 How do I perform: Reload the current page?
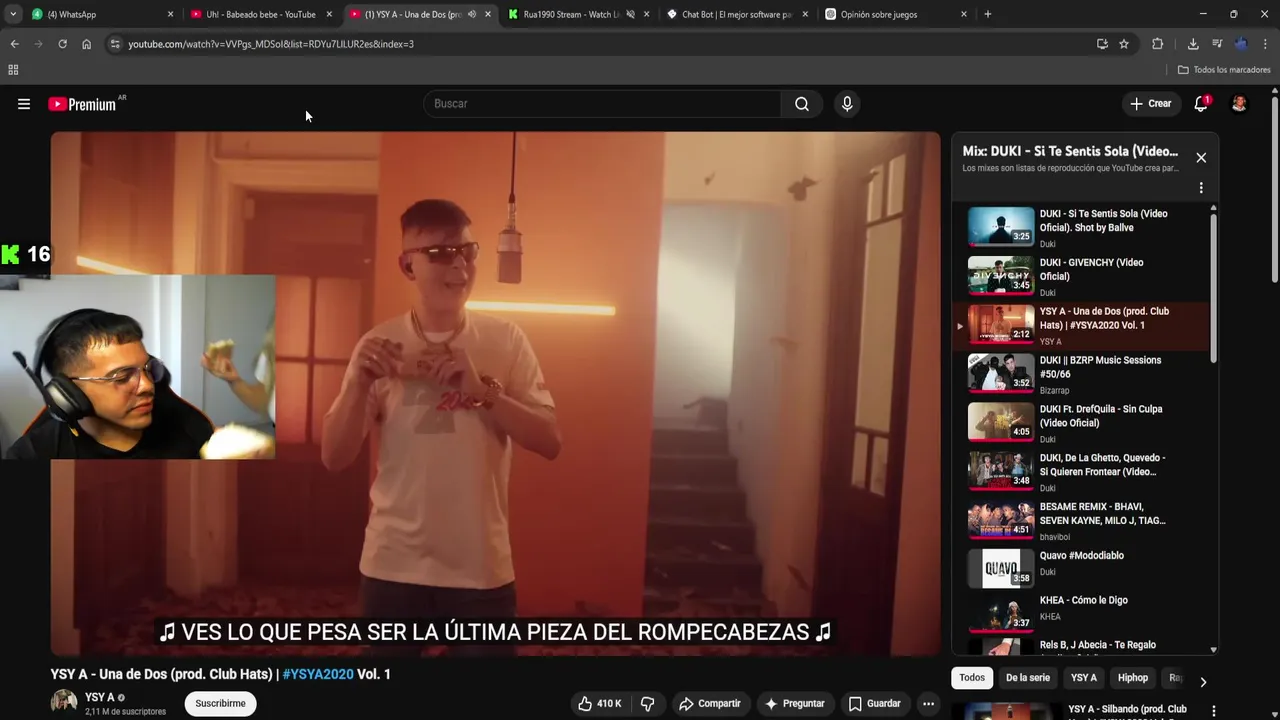[x=62, y=44]
